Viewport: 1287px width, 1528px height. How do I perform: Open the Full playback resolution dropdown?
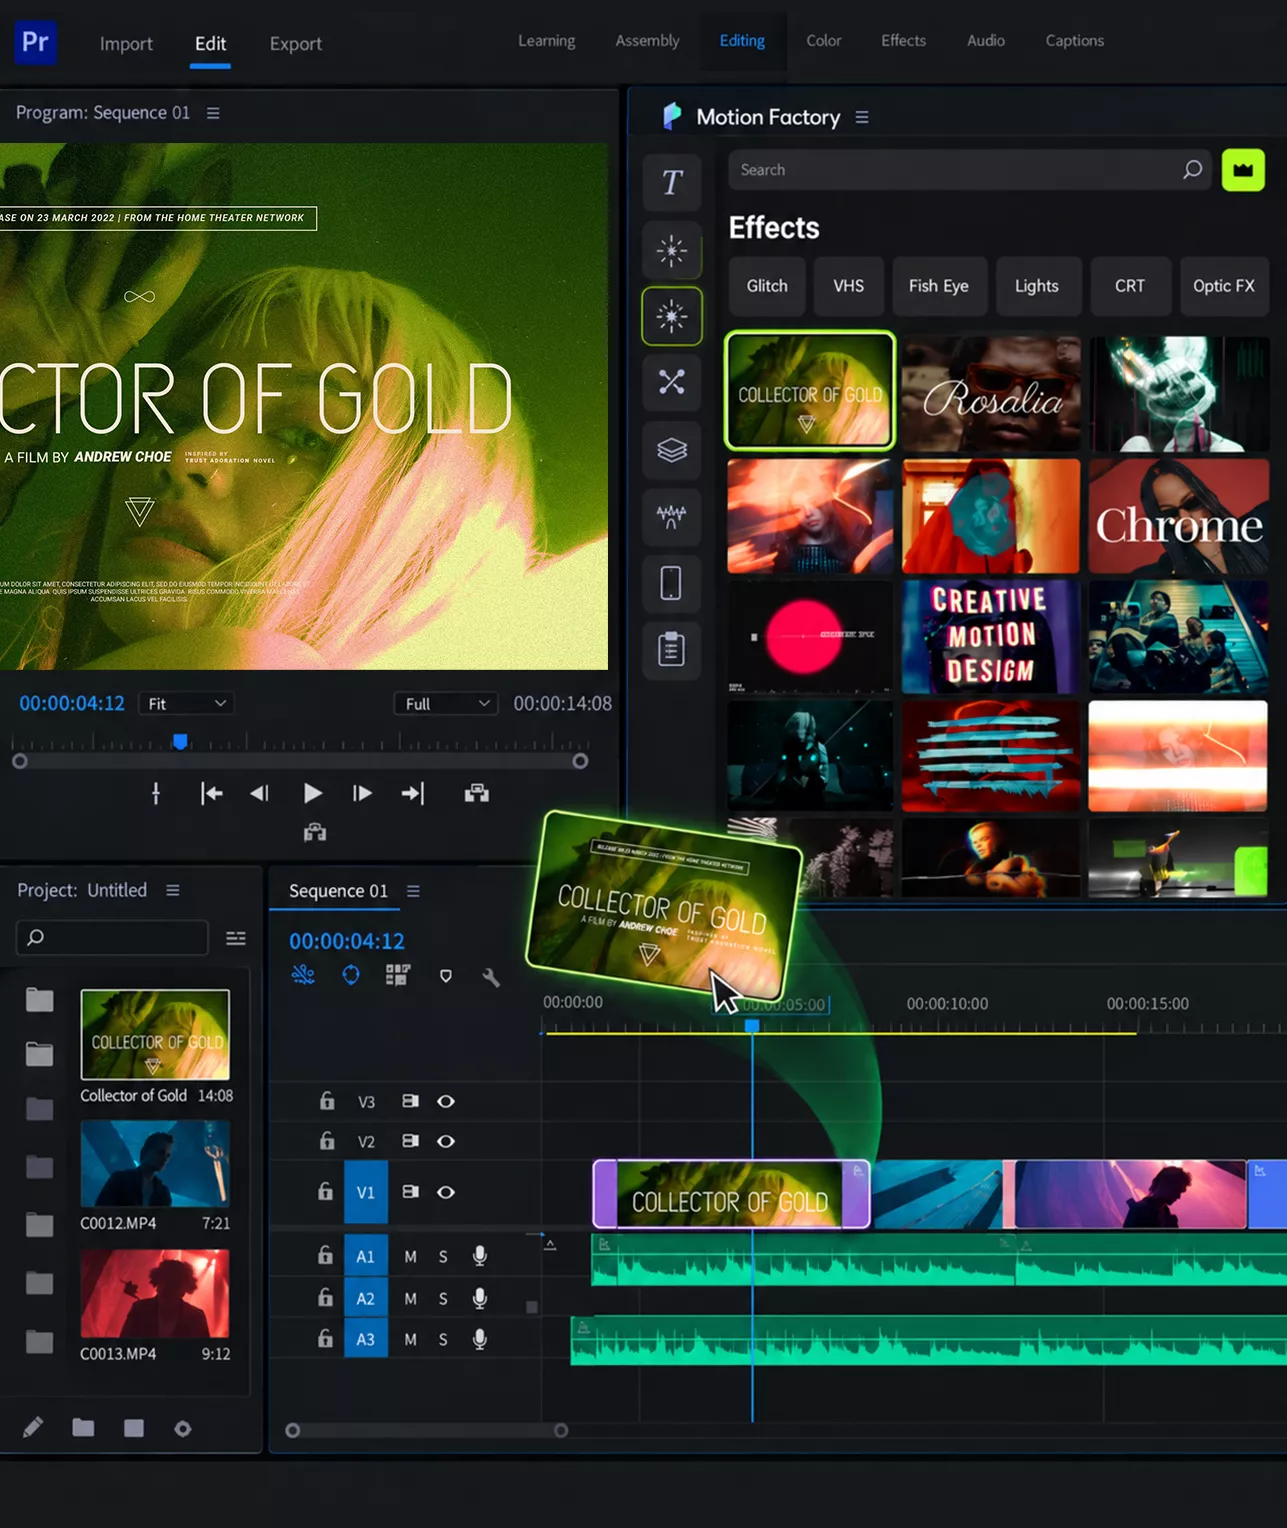pos(446,704)
